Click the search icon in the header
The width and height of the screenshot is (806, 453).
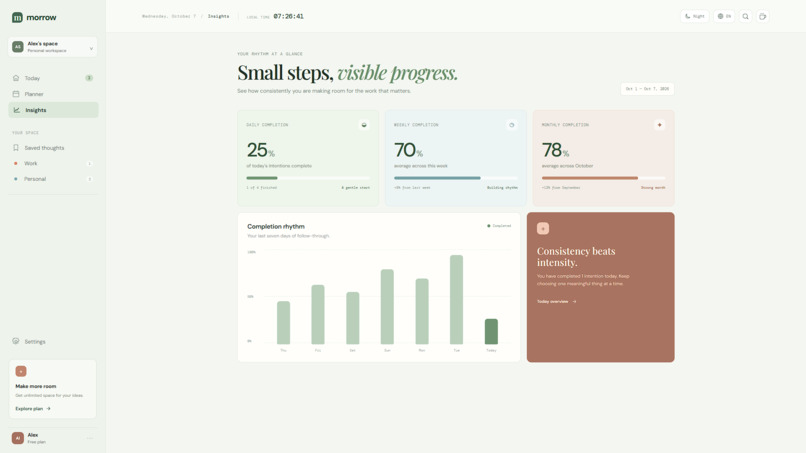click(745, 16)
